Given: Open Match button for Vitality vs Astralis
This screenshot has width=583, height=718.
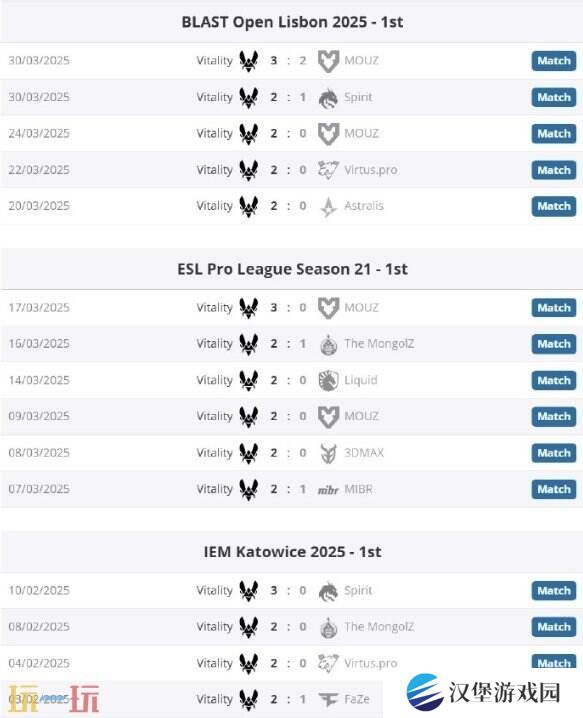Looking at the screenshot, I should coord(554,206).
